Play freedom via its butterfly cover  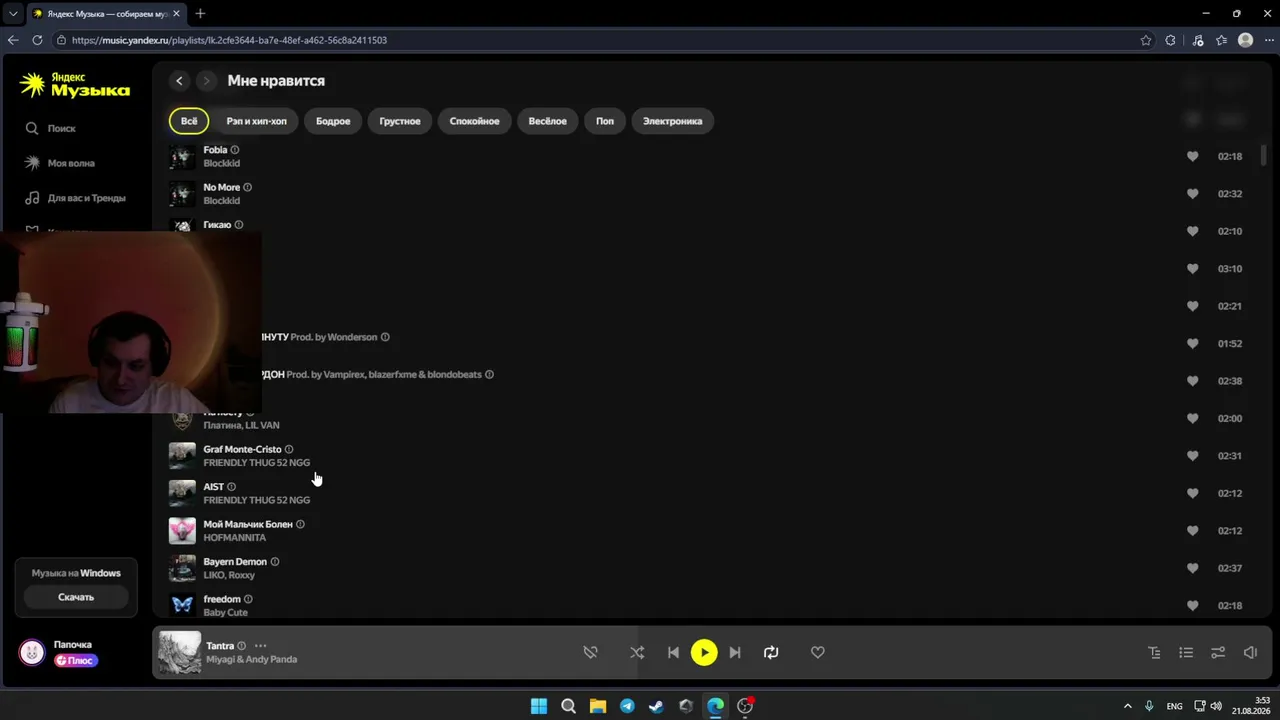coord(182,605)
